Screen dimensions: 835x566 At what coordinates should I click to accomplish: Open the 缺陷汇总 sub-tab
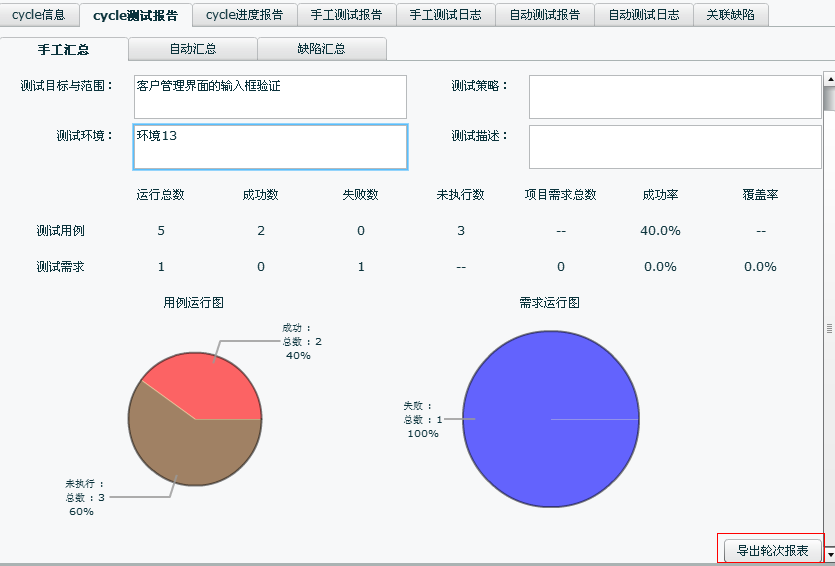click(x=321, y=49)
